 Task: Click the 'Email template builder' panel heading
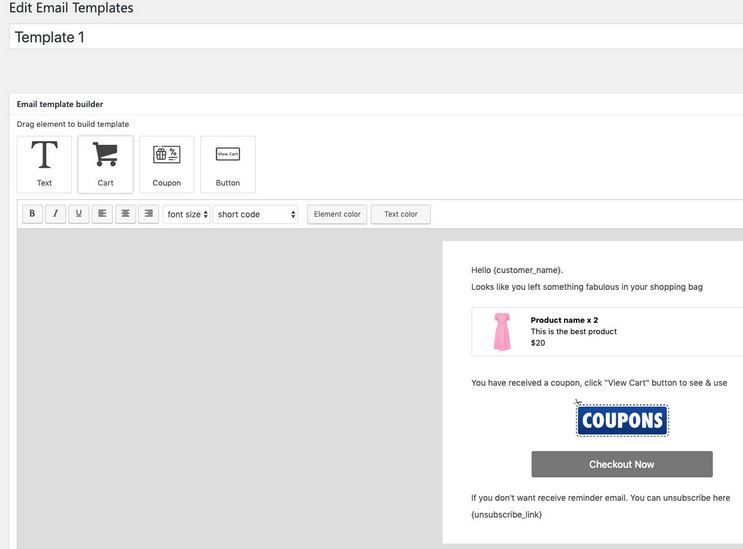click(60, 104)
